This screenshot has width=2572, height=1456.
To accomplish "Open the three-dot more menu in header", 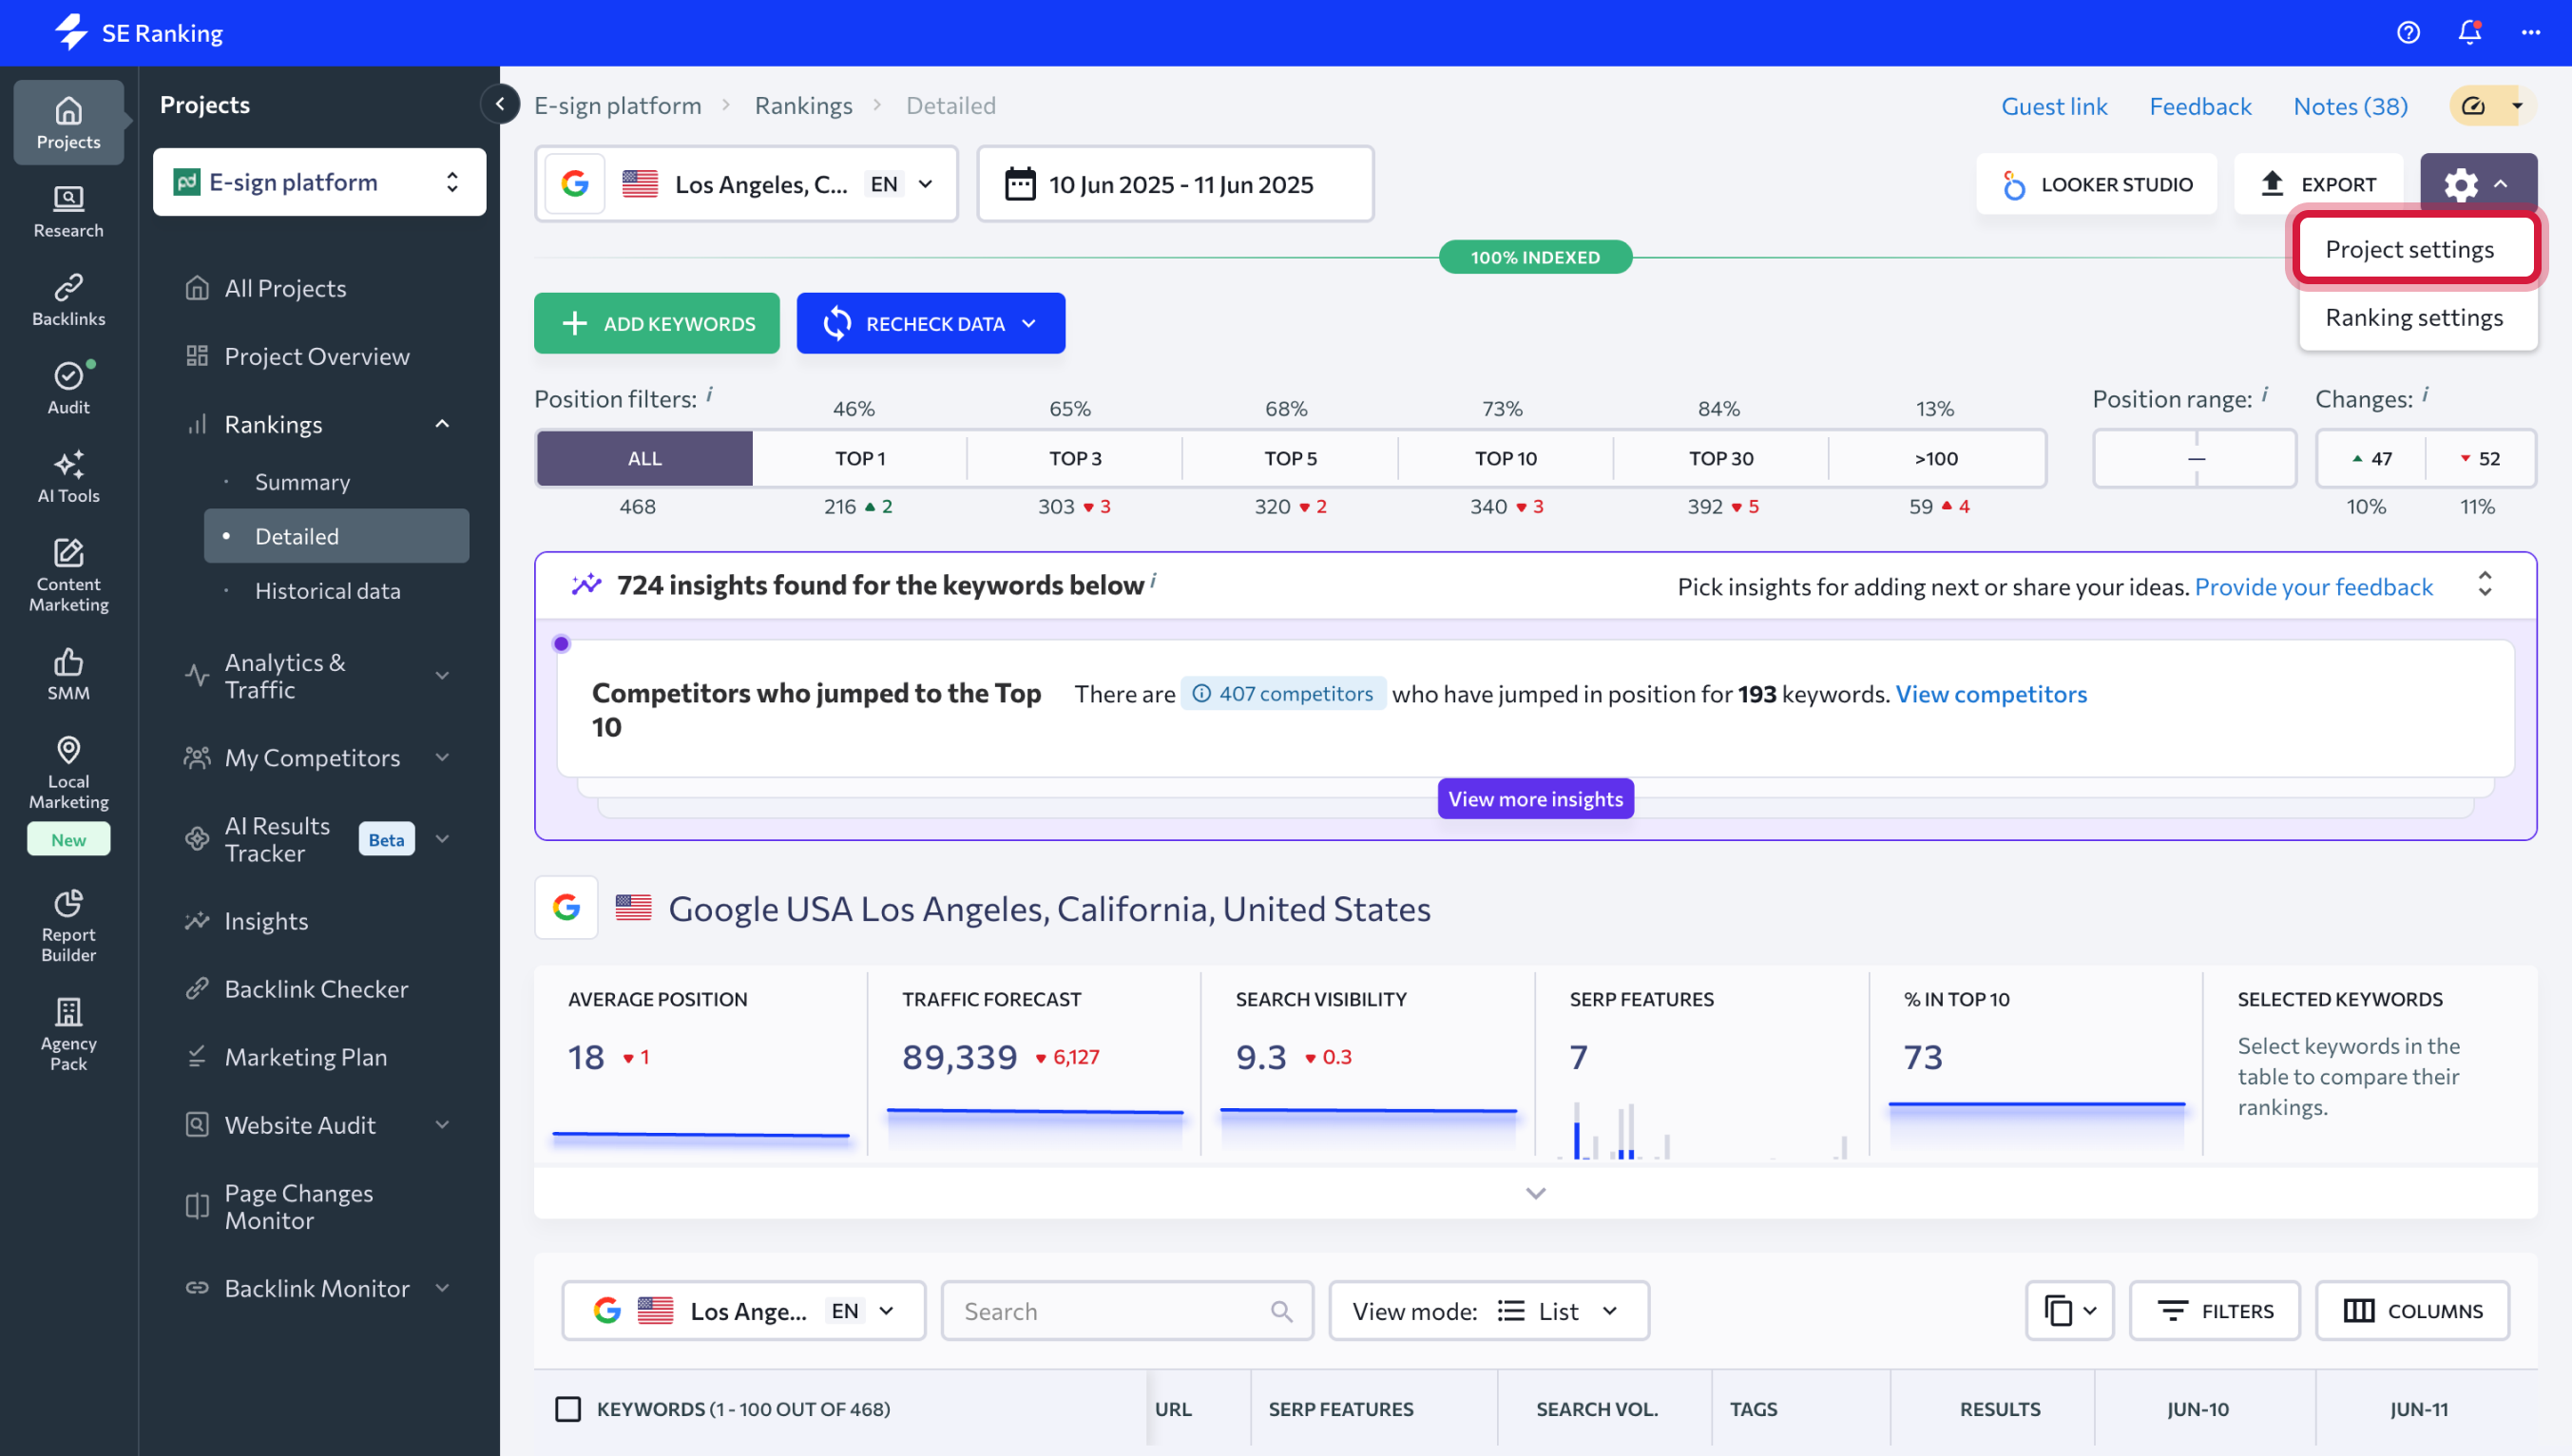I will tap(2530, 33).
